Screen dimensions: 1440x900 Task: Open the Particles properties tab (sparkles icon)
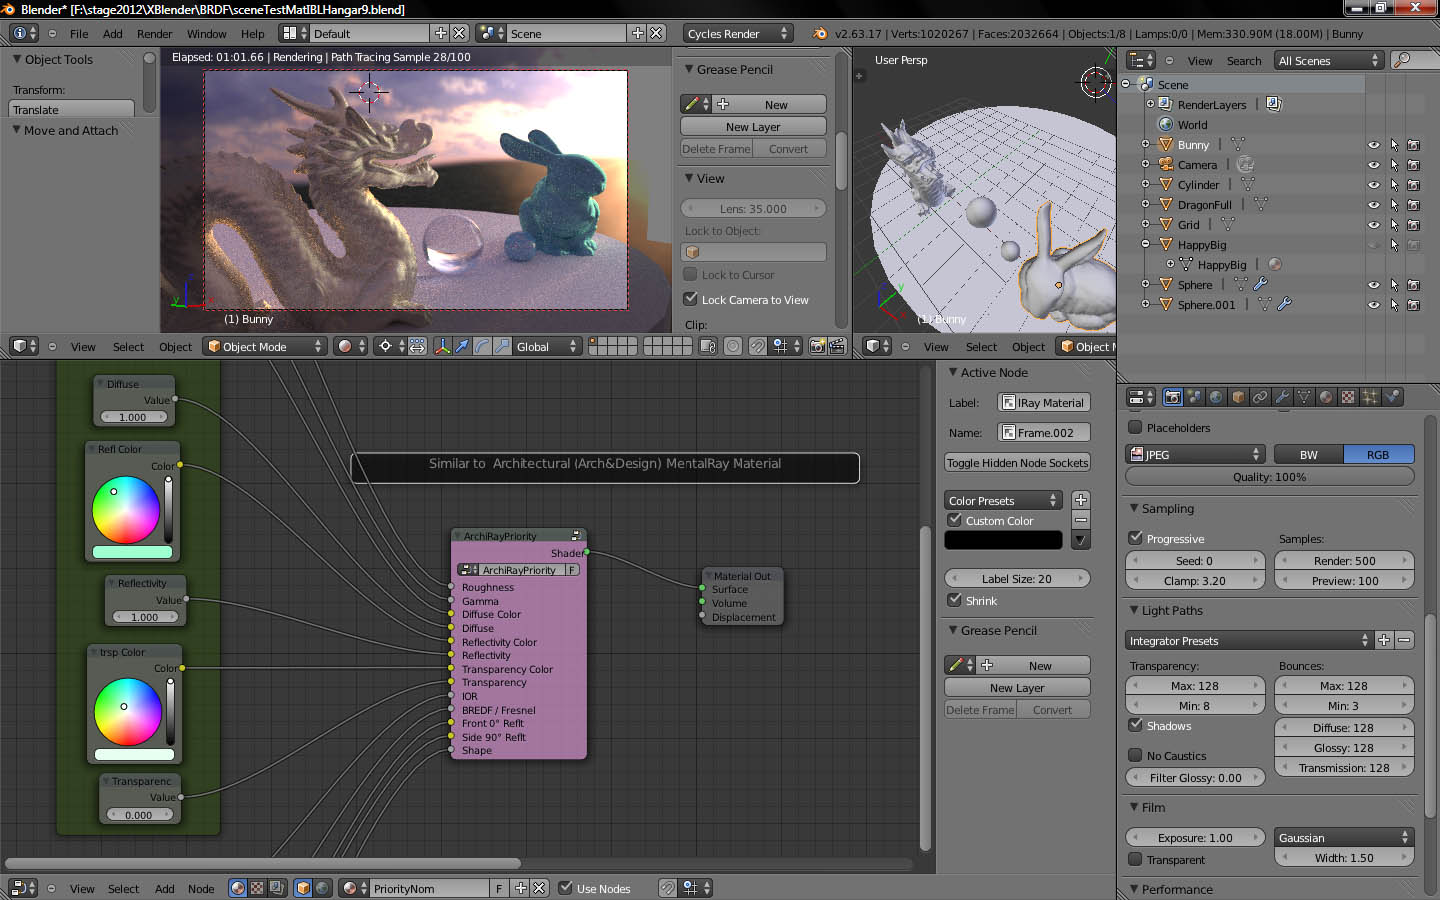[x=1369, y=397]
